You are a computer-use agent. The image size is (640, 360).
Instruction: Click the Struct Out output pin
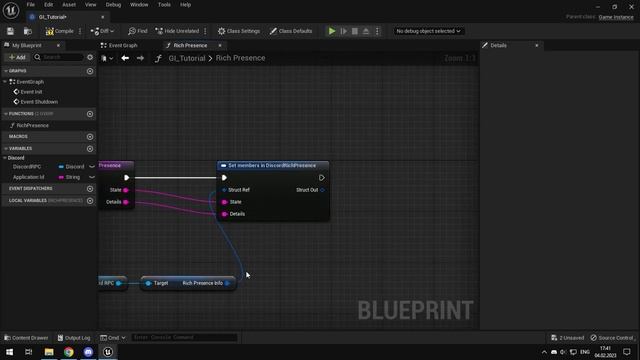[x=322, y=190]
